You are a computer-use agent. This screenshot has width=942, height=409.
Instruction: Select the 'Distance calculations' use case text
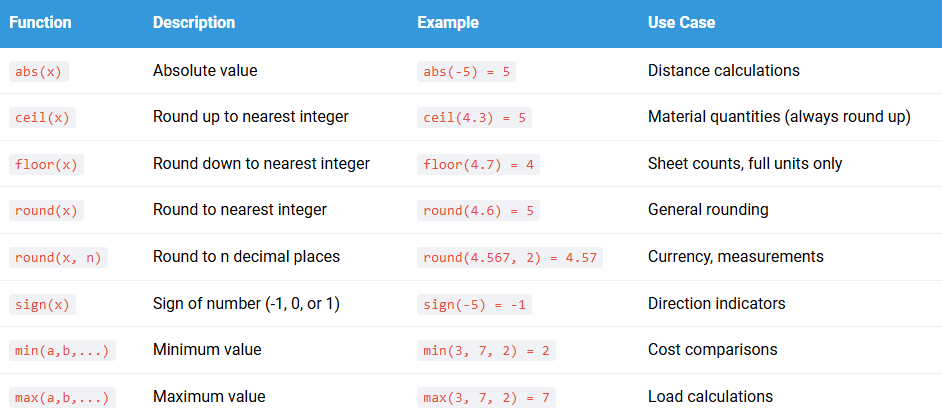coord(724,70)
